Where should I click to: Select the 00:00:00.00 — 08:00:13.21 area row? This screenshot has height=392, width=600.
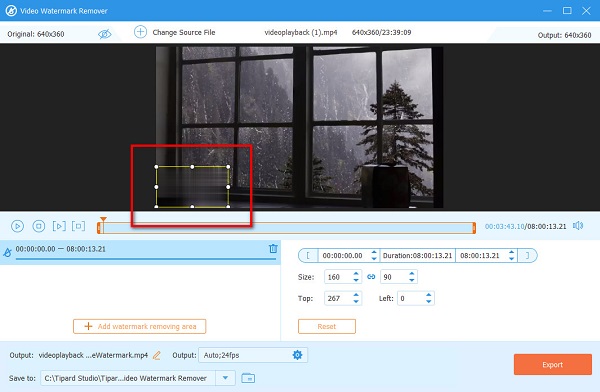pos(140,252)
